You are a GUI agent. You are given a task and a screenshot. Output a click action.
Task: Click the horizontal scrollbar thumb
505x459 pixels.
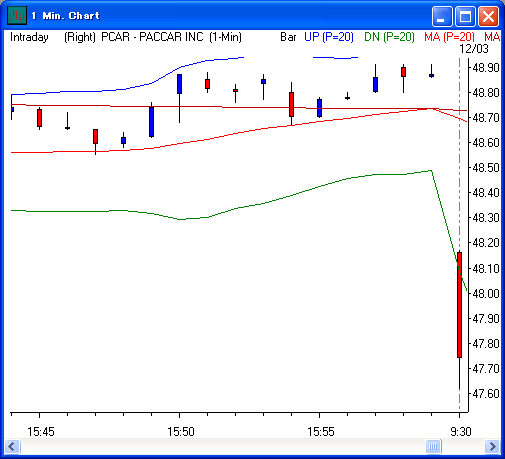click(433, 446)
